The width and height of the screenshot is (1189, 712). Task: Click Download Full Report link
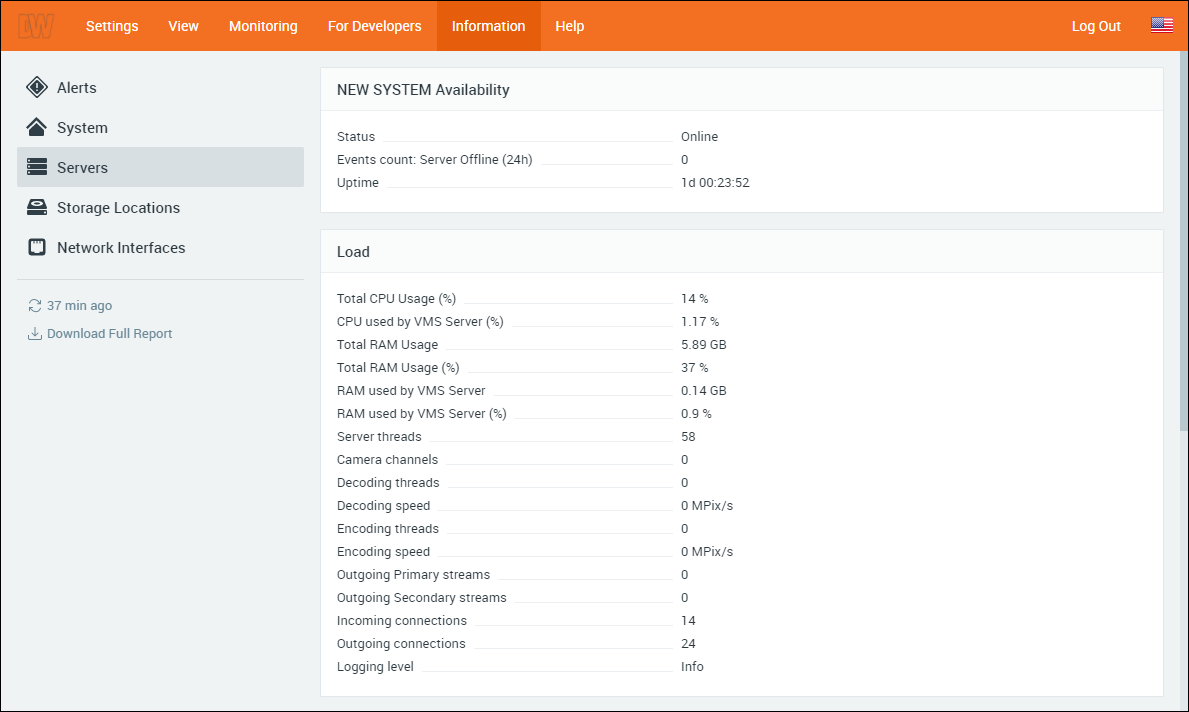click(x=109, y=334)
